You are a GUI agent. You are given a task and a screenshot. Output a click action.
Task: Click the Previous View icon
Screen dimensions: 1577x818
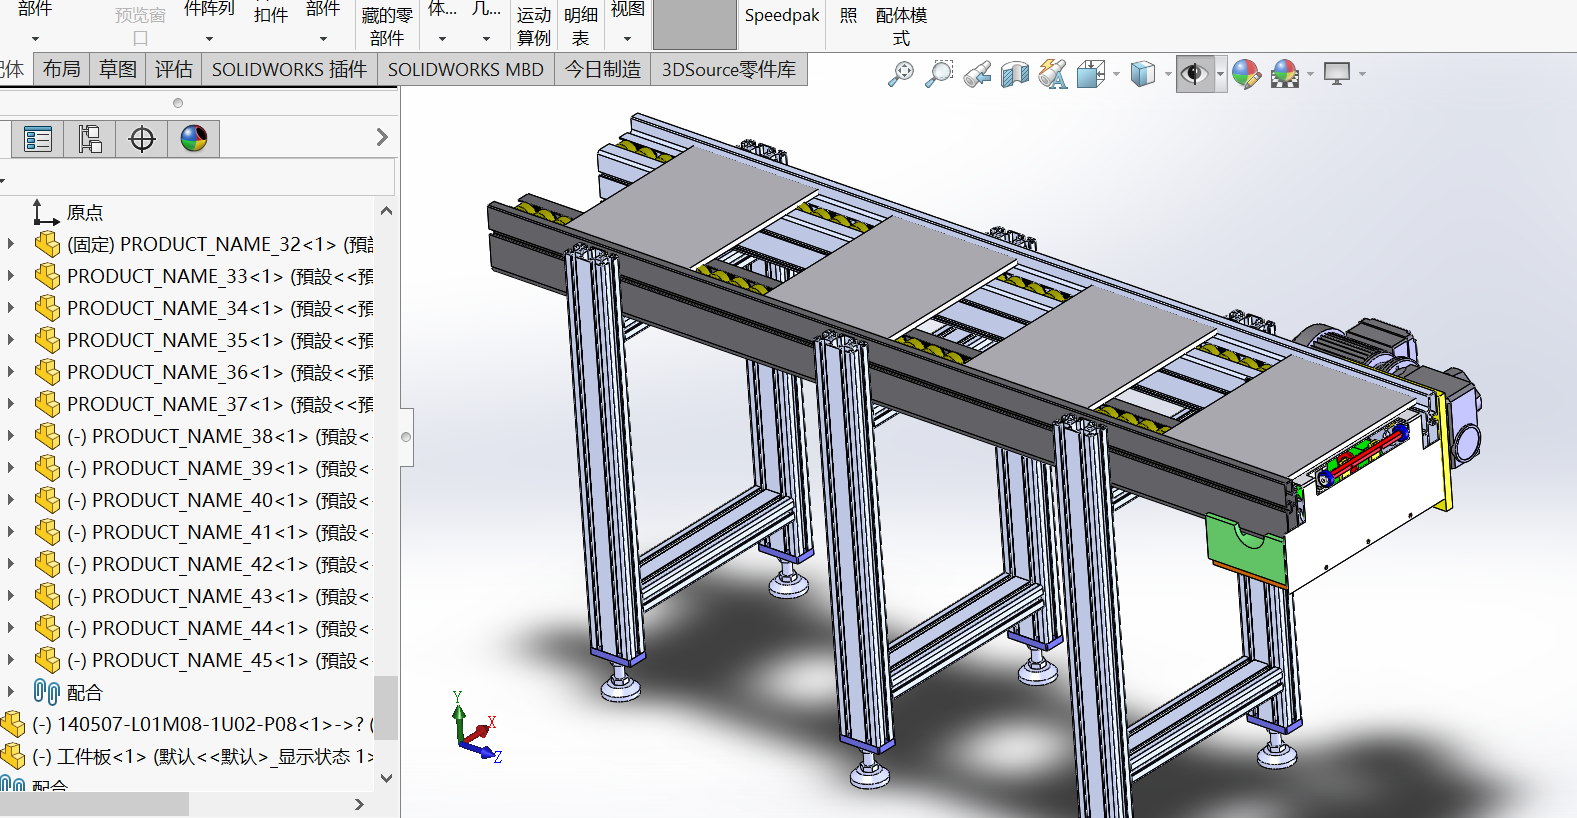[977, 74]
